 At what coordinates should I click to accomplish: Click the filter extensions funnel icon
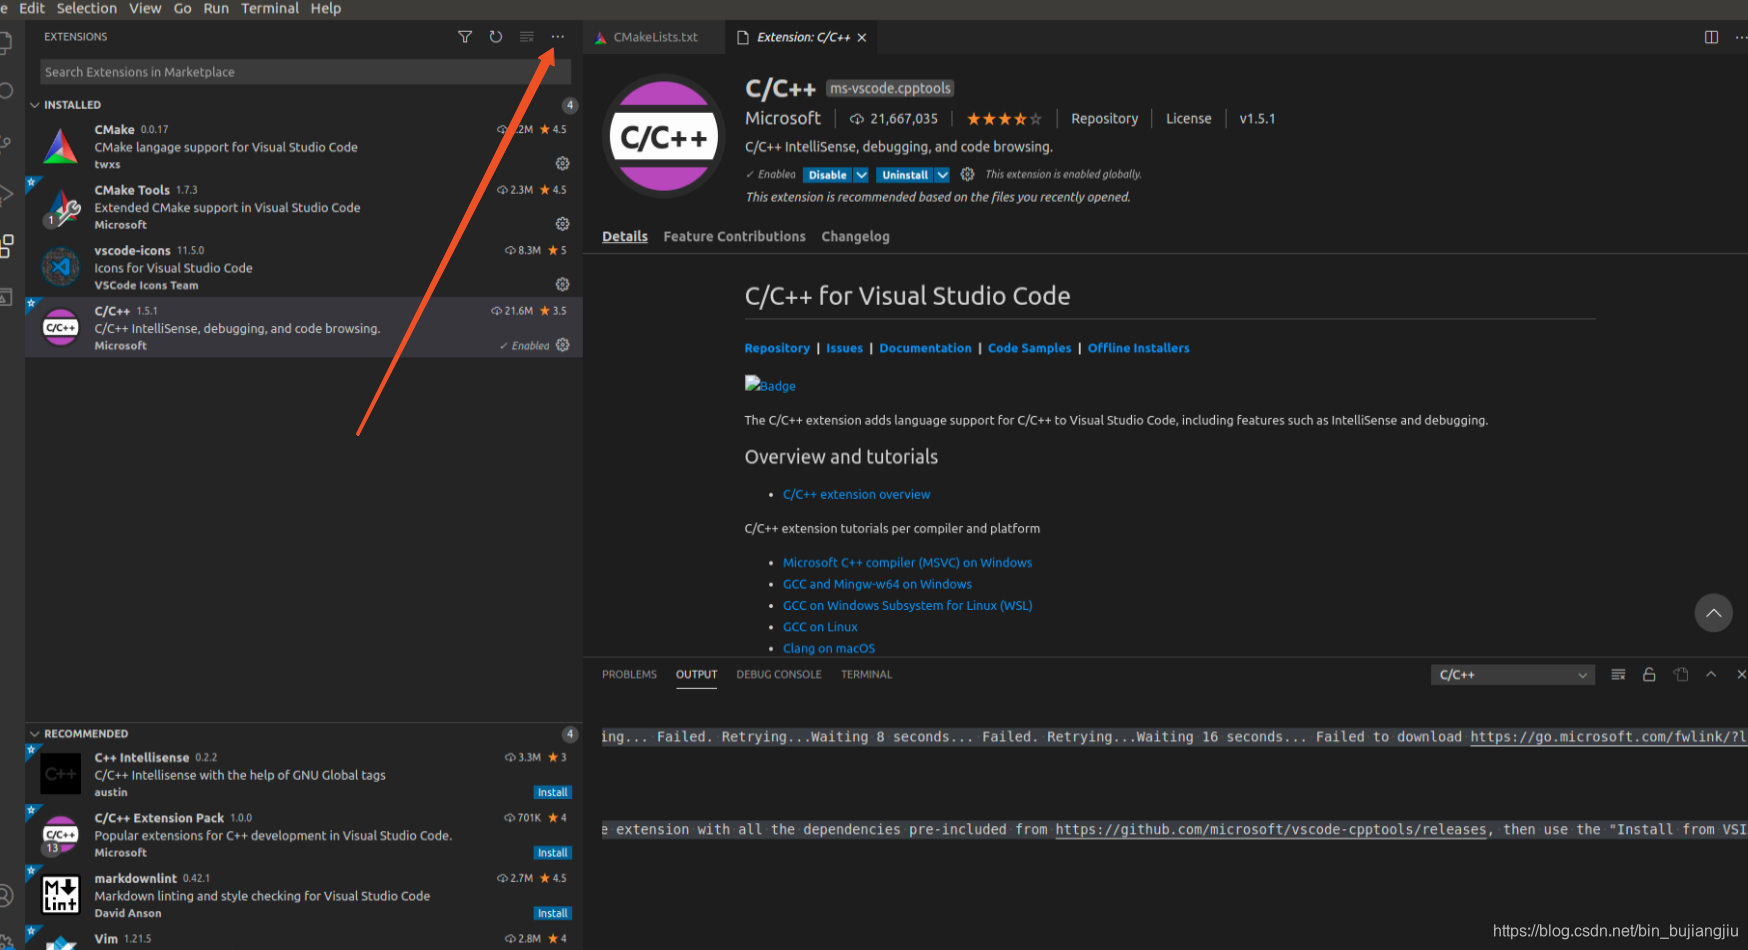[x=465, y=37]
